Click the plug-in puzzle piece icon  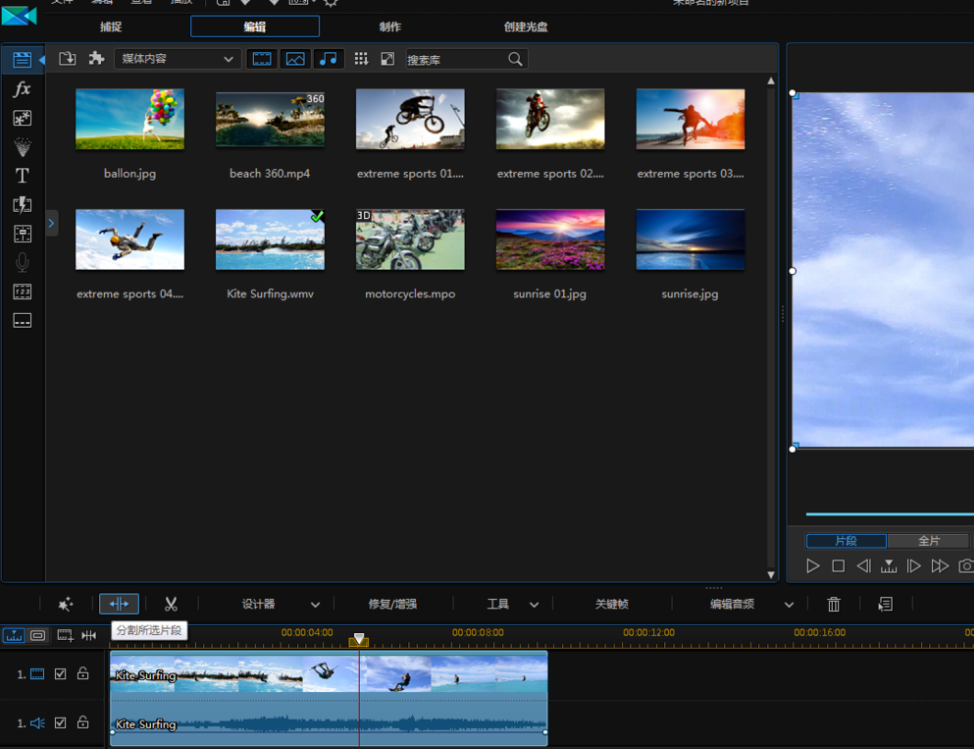click(x=96, y=59)
